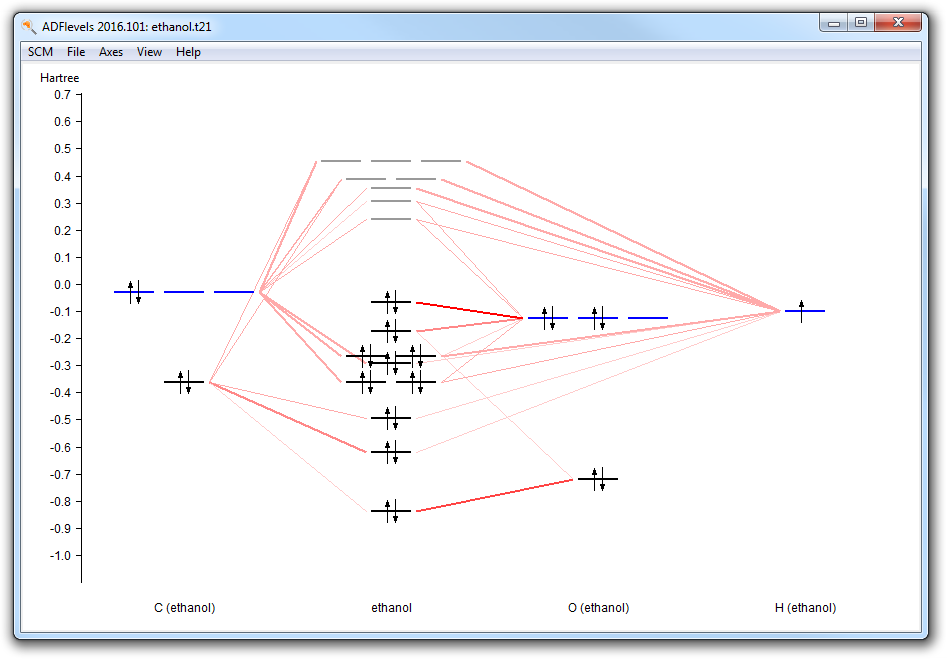Click the highest occupied ethanol level near -0.05
Viewport: 947px width, 659px height.
[391, 302]
